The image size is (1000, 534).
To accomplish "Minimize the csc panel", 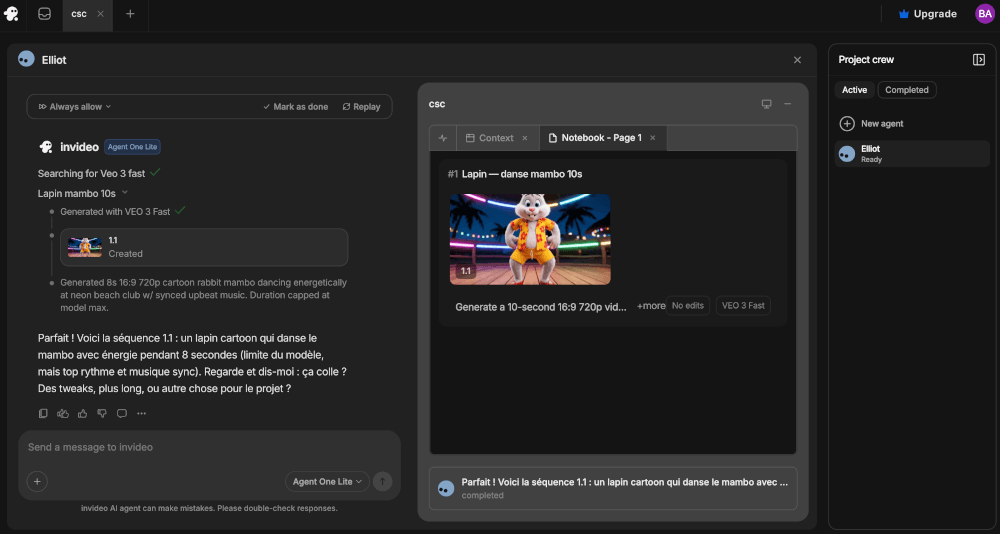I will coord(788,104).
